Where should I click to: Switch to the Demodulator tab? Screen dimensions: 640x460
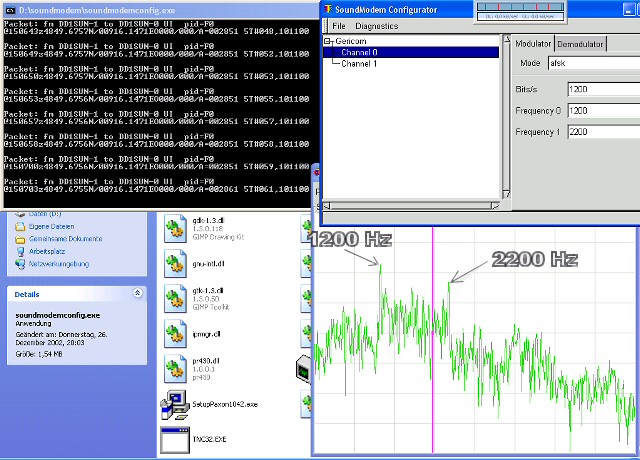[x=580, y=45]
